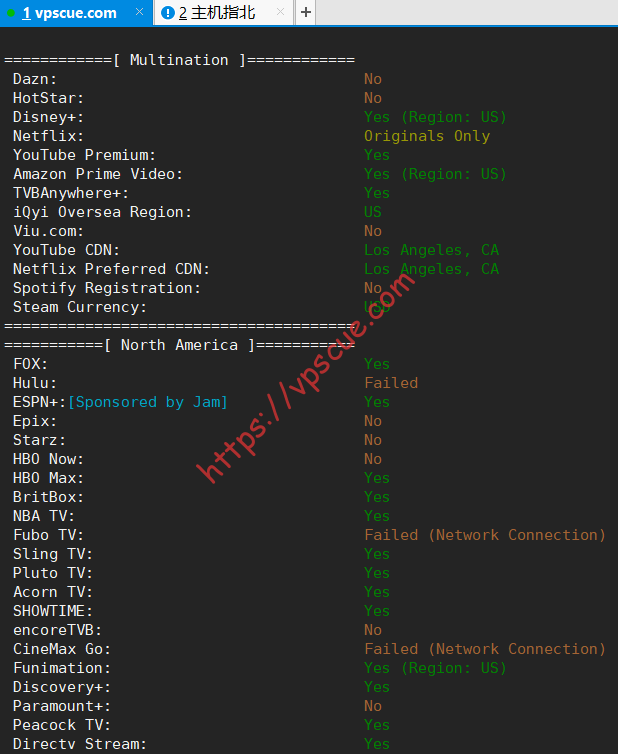
Task: Open a new session tab with plus
Action: coord(306,12)
